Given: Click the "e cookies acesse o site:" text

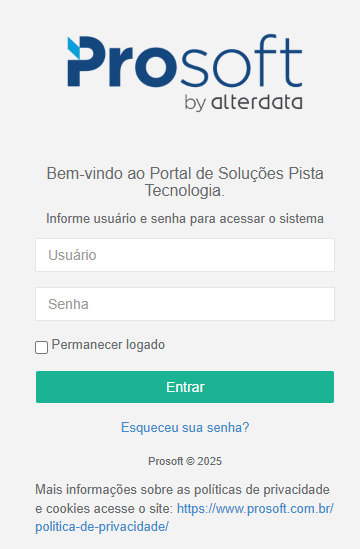Looking at the screenshot, I should point(104,508).
